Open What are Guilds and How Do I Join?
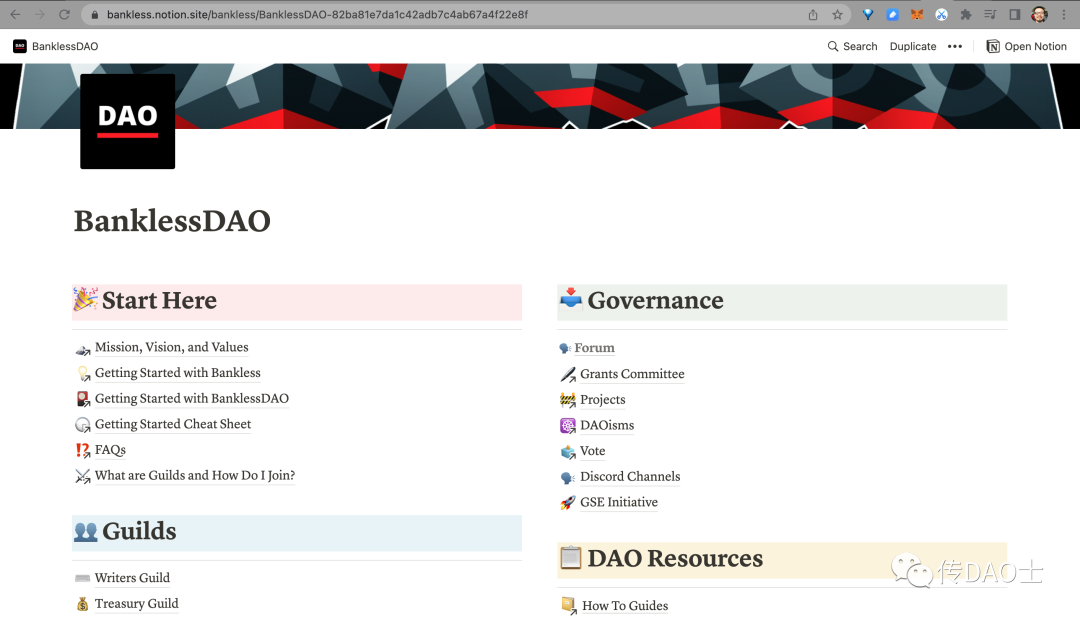The height and width of the screenshot is (620, 1080). (195, 475)
